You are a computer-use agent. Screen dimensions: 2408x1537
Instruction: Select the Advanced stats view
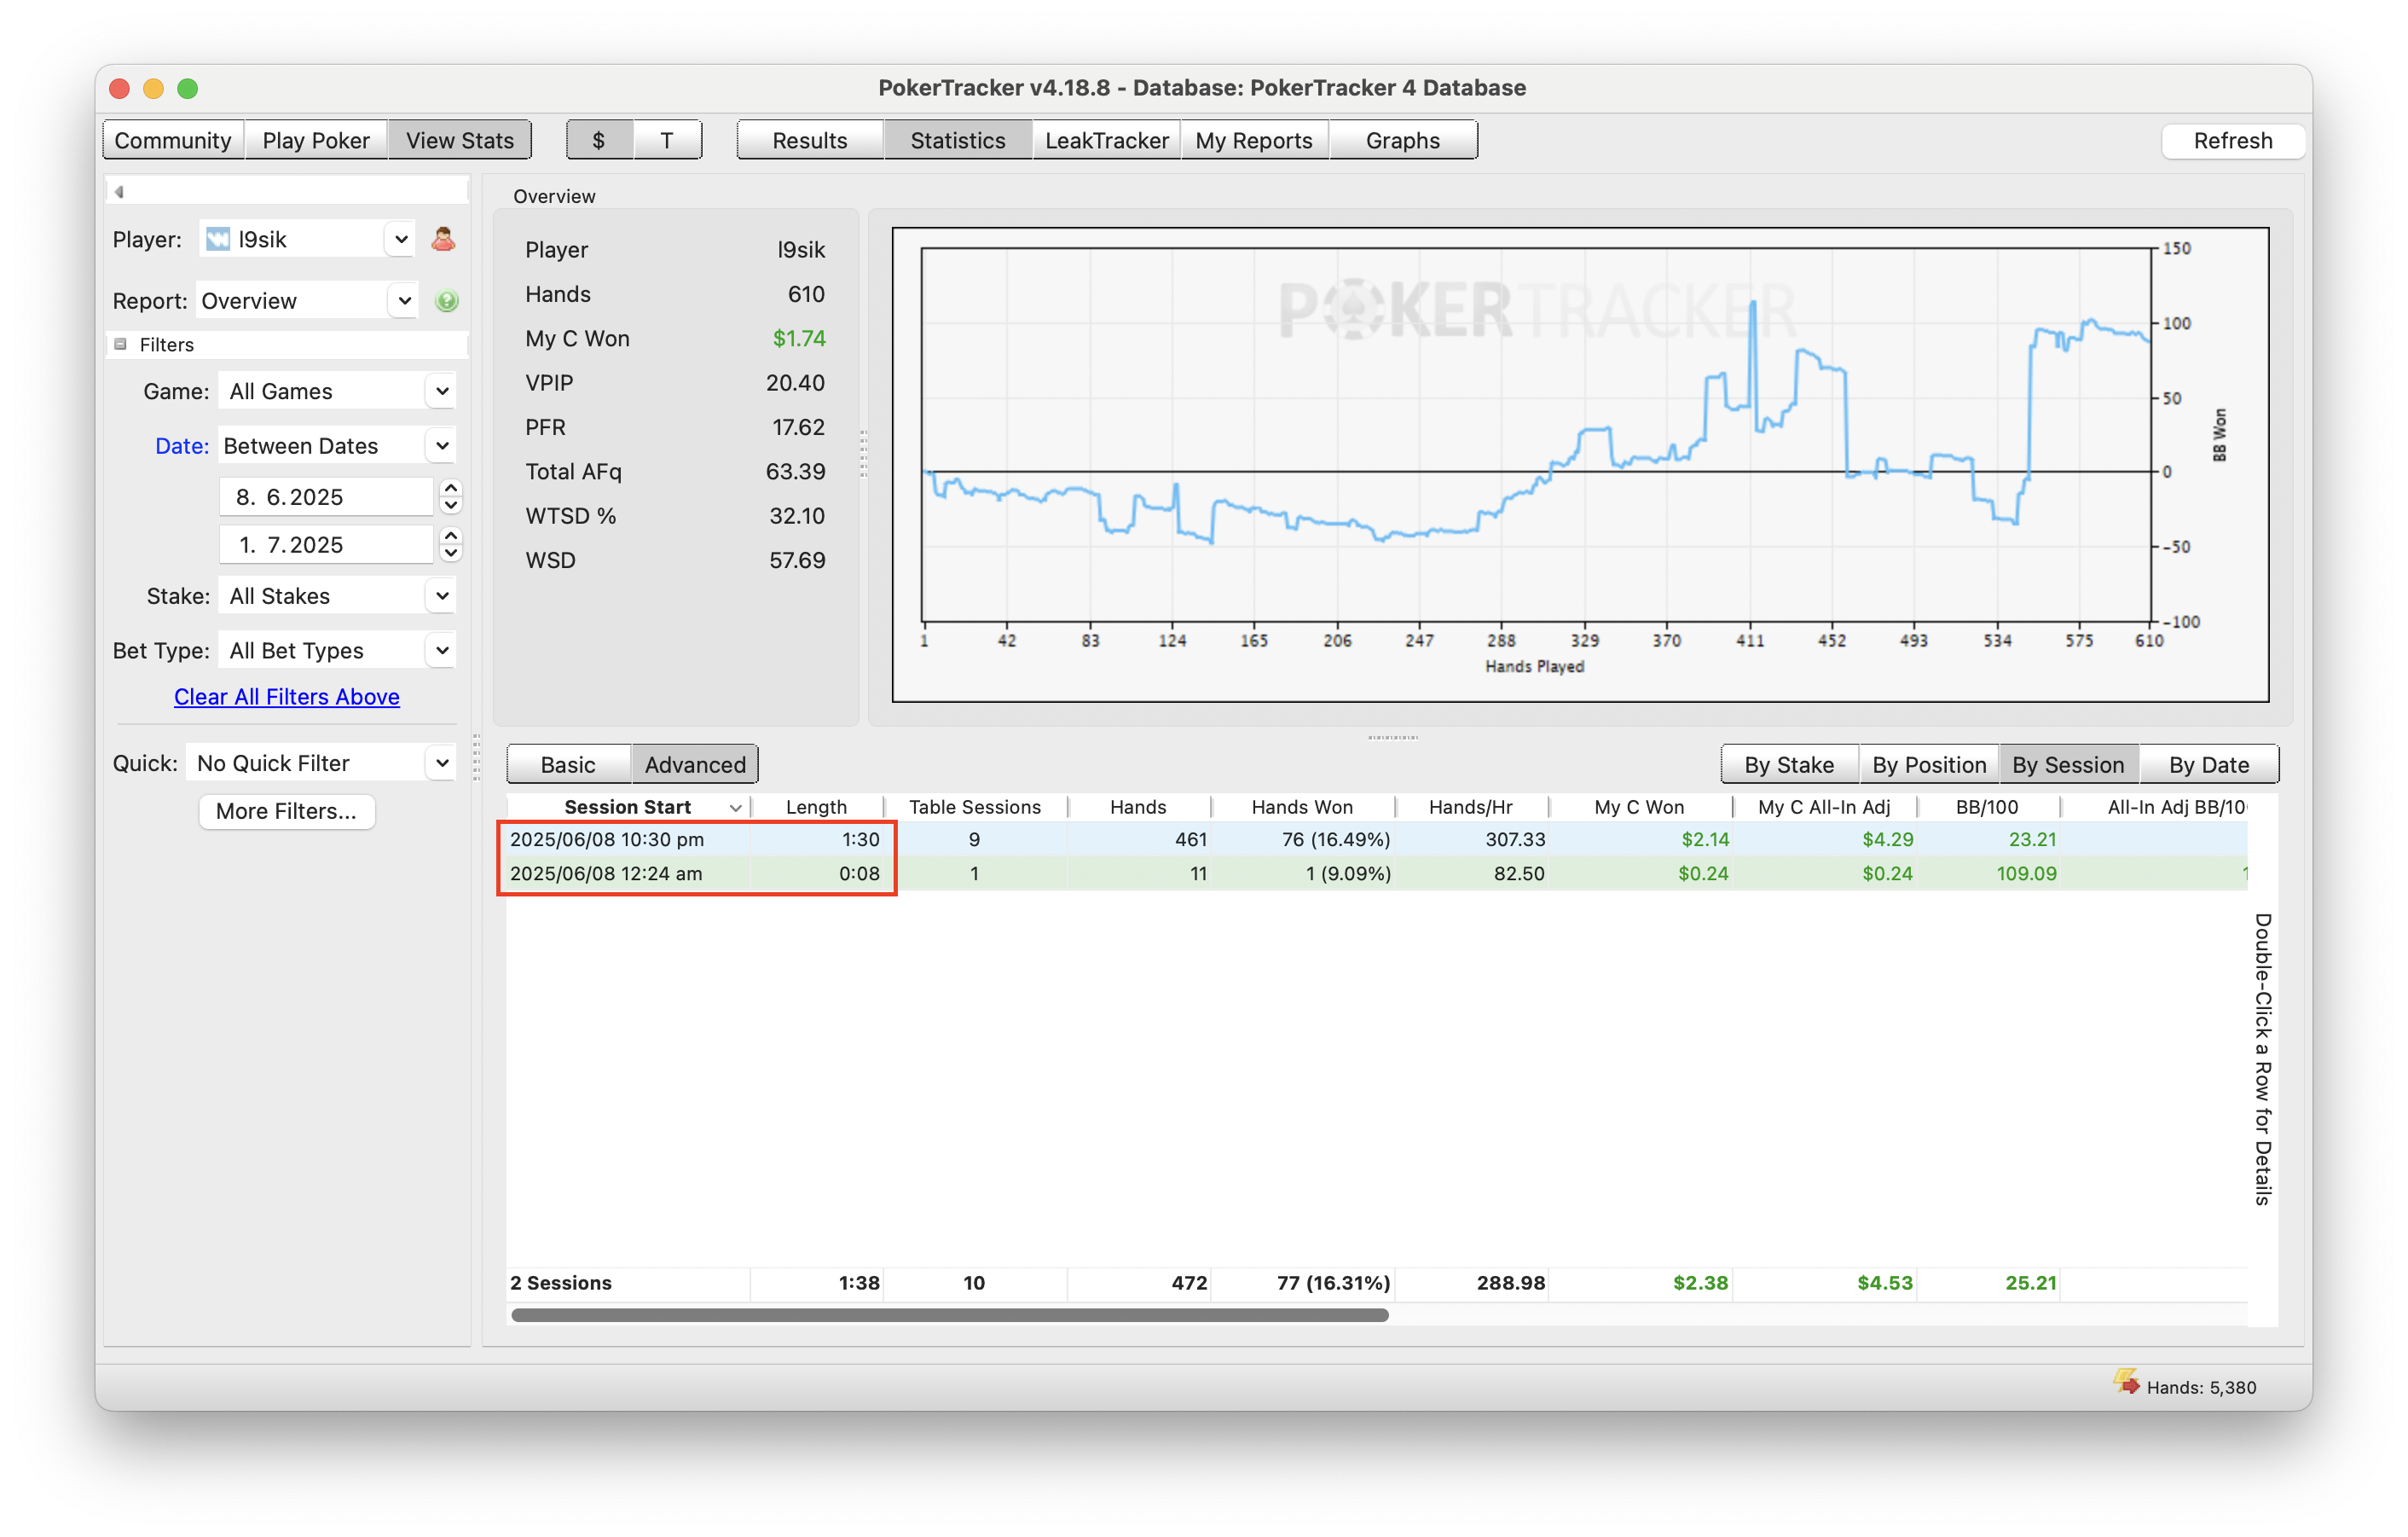coord(695,765)
